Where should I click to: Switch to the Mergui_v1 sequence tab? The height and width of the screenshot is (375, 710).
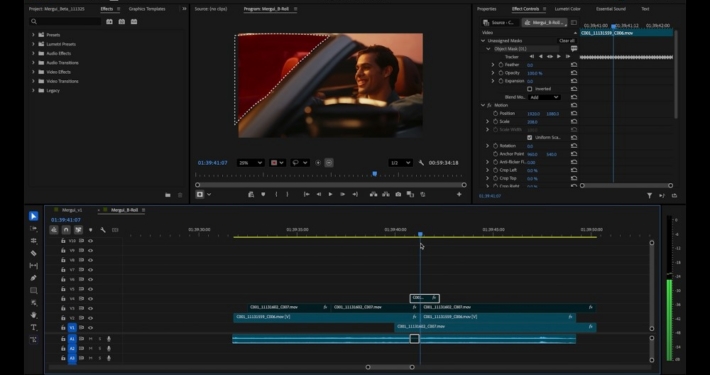pyautogui.click(x=72, y=210)
